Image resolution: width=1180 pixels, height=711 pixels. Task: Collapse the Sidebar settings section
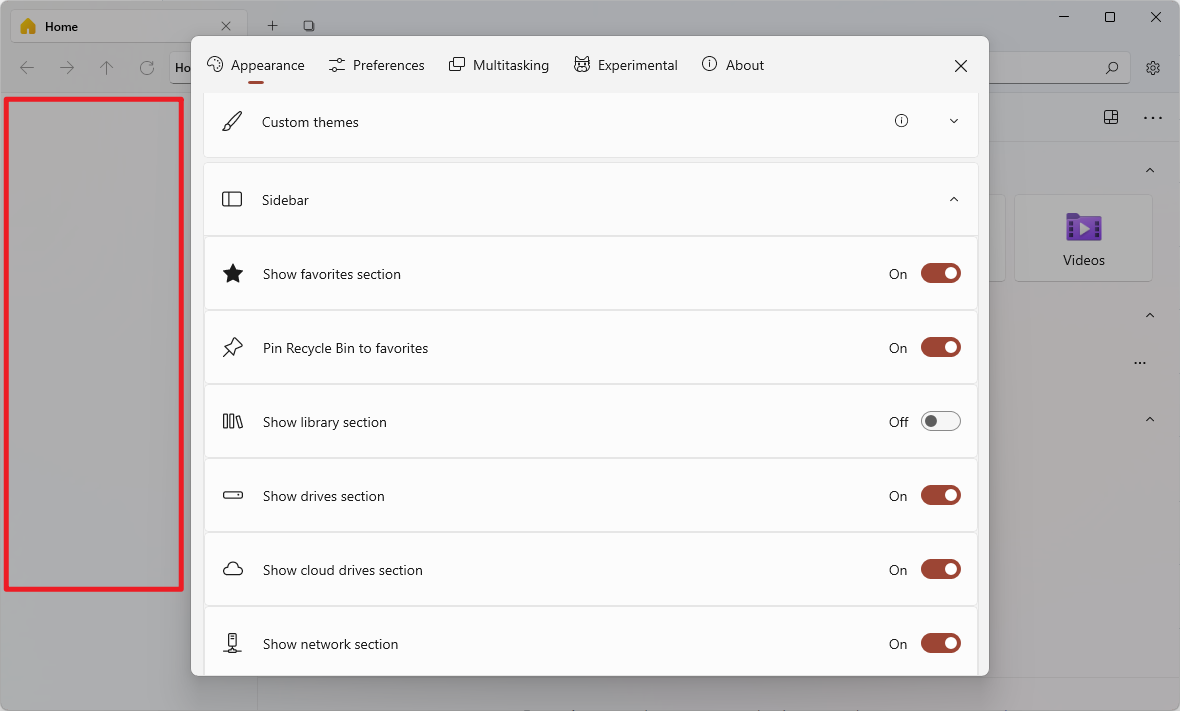click(953, 199)
